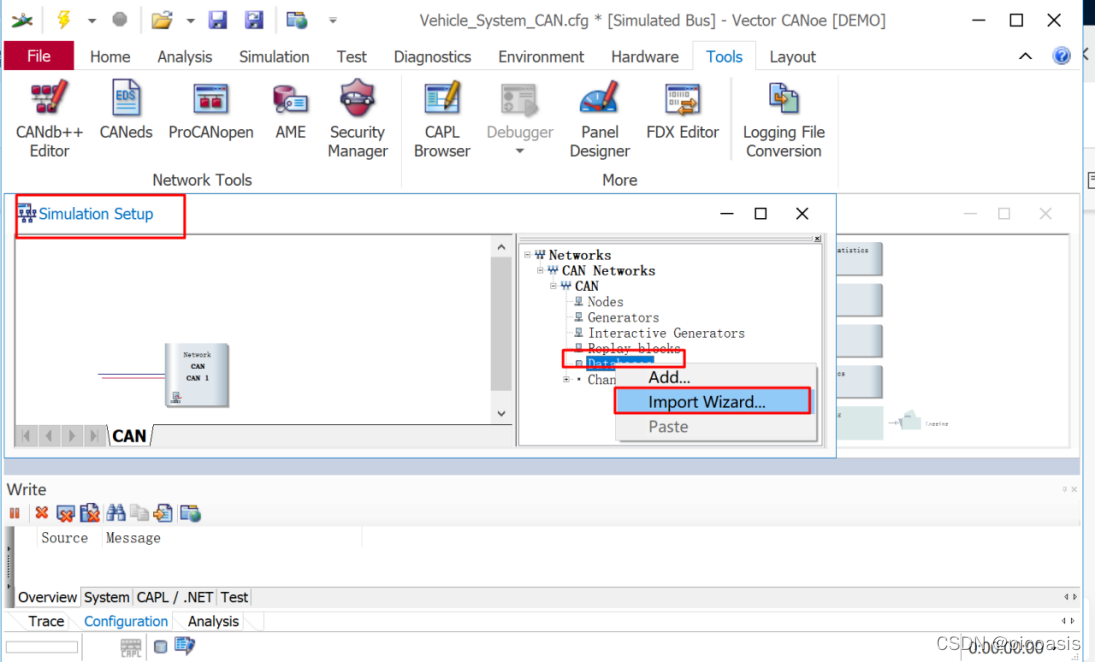Switch to the Trace desktop tab
The height and width of the screenshot is (663, 1096).
point(46,621)
